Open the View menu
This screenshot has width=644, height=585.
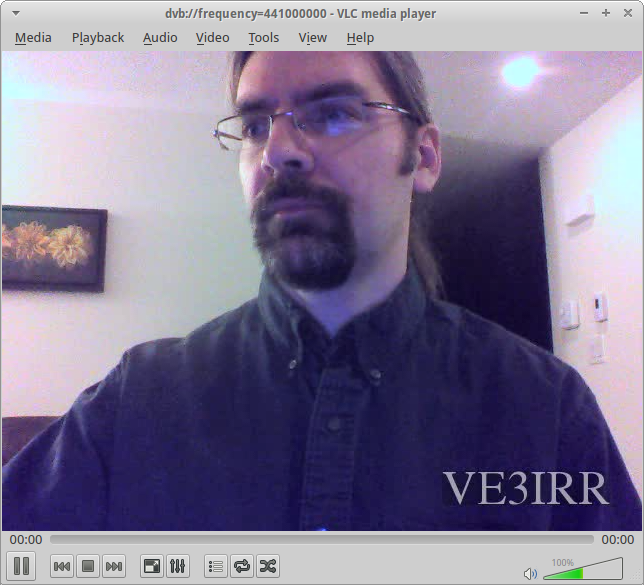(313, 38)
